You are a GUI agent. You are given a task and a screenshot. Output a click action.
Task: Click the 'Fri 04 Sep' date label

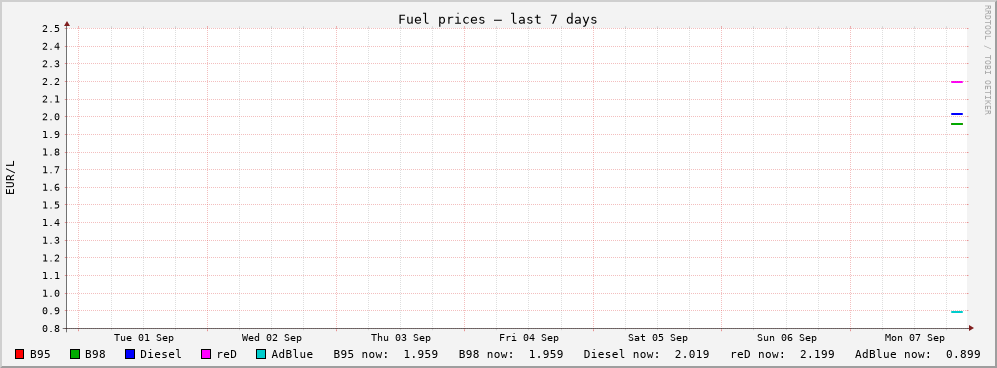coord(529,337)
